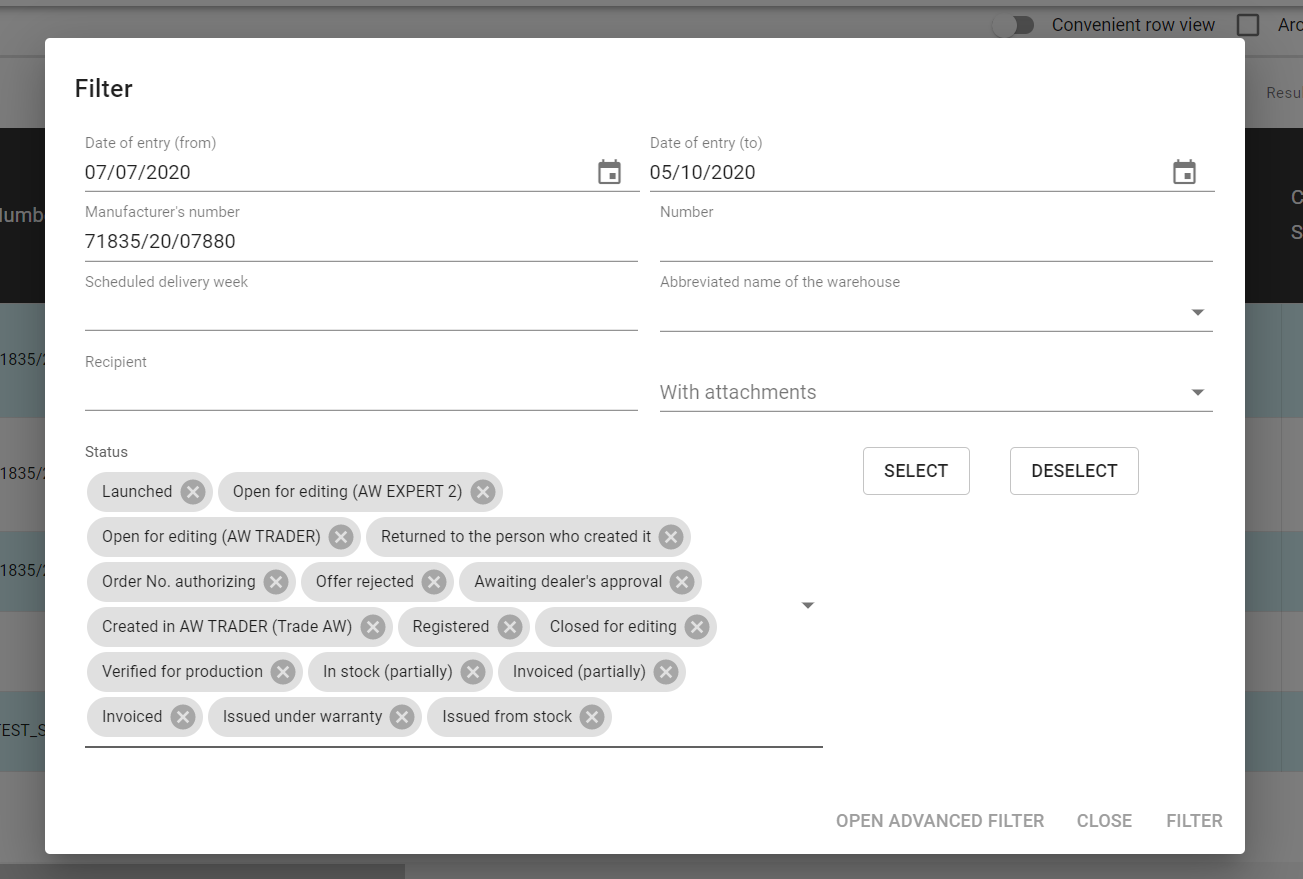The width and height of the screenshot is (1303, 879).
Task: Open calendar for Date of entry (to)
Action: point(1184,172)
